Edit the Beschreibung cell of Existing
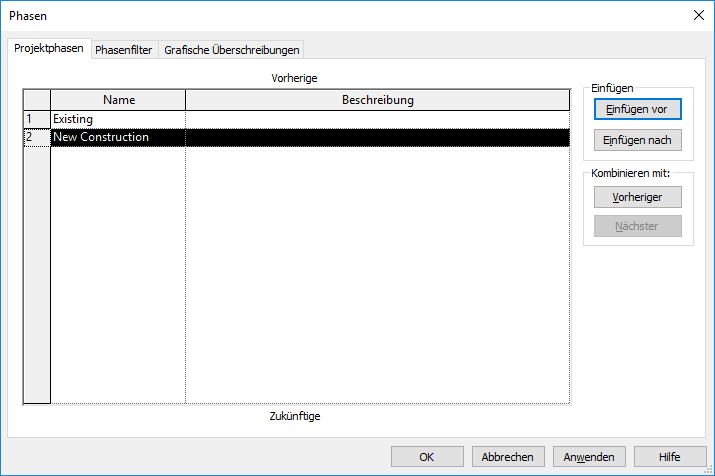The image size is (715, 476). click(x=378, y=119)
